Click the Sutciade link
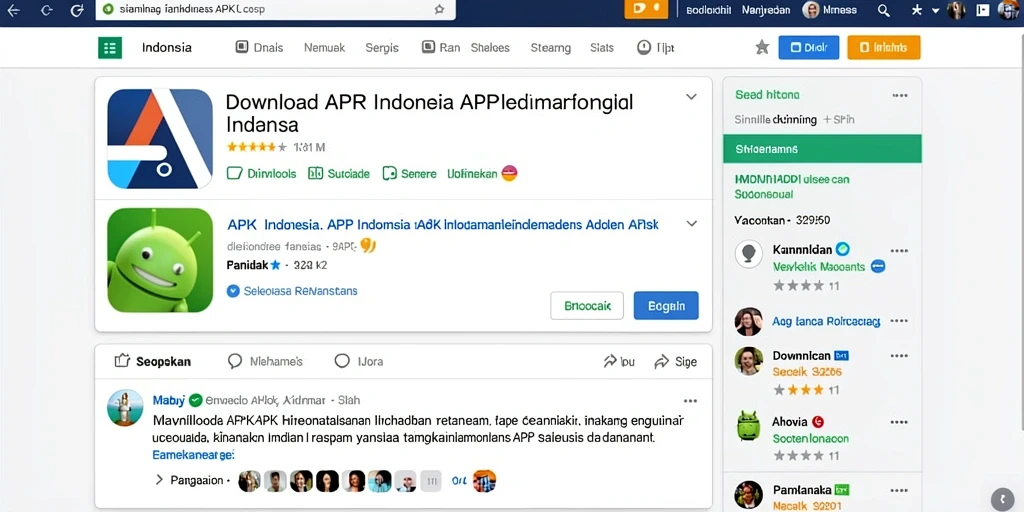This screenshot has height=512, width=1024. pyautogui.click(x=339, y=174)
